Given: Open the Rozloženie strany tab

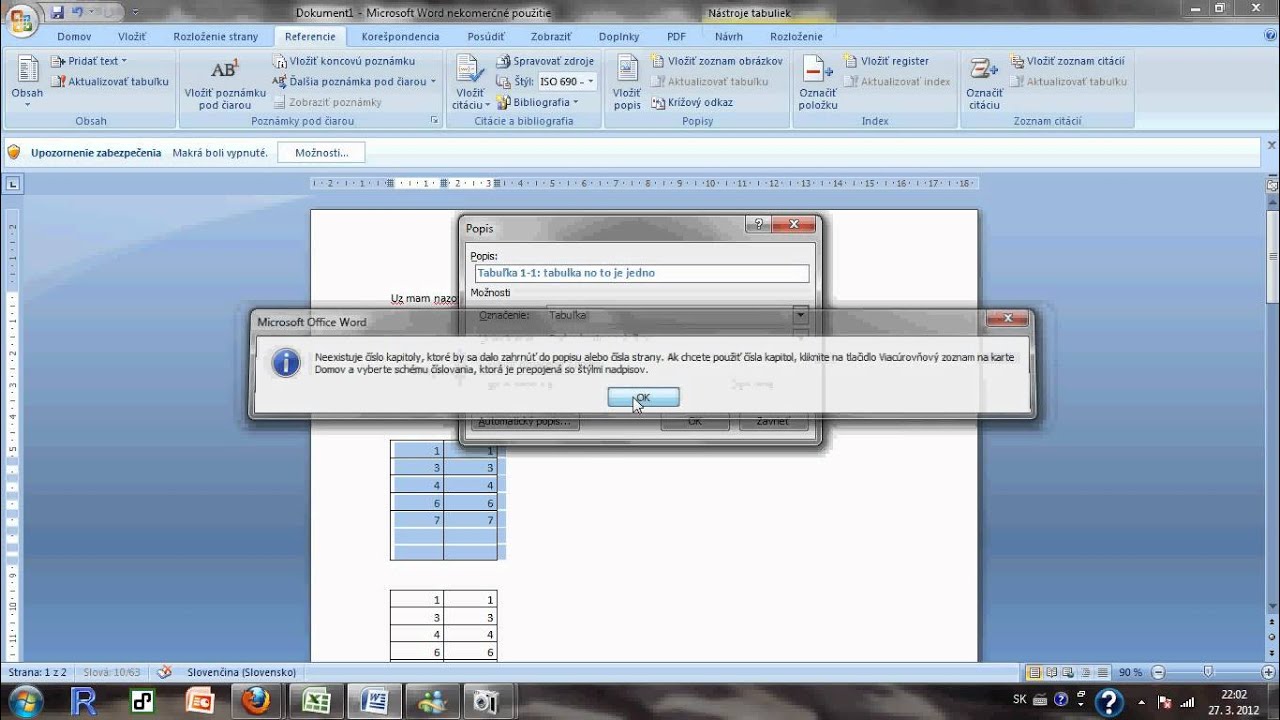Looking at the screenshot, I should (x=215, y=37).
